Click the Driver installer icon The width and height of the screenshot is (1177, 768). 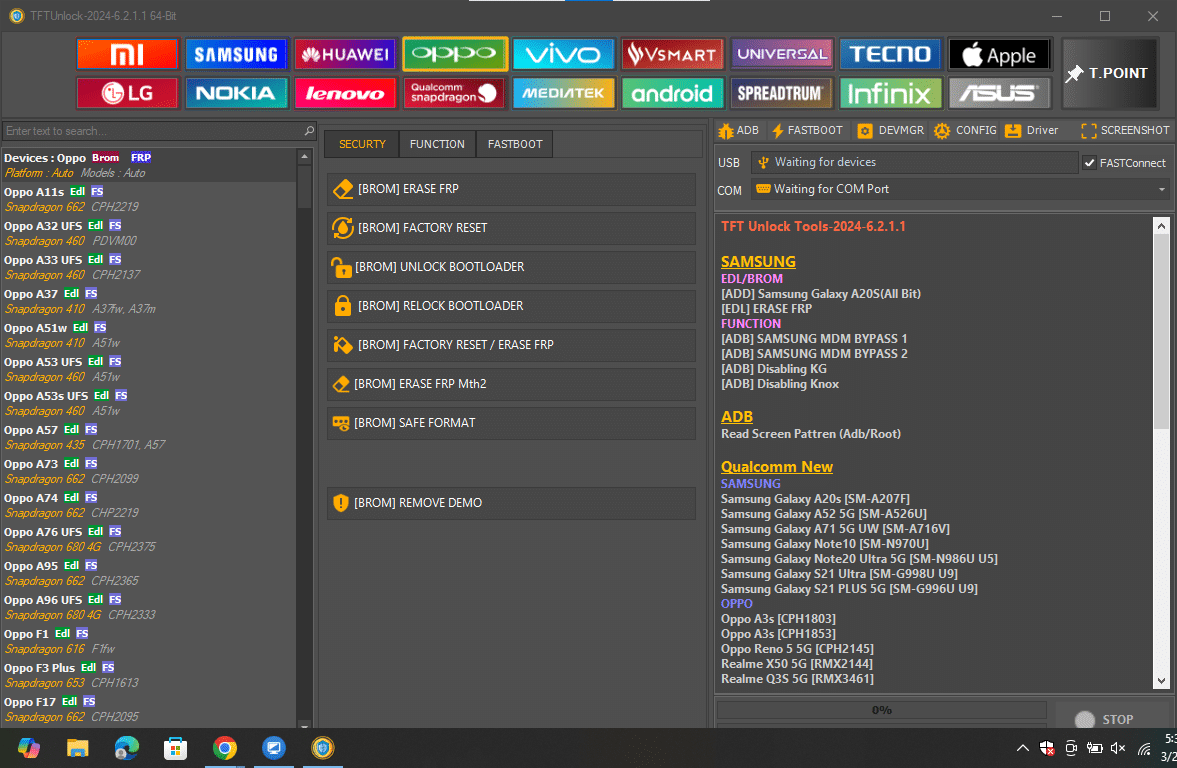click(1031, 130)
